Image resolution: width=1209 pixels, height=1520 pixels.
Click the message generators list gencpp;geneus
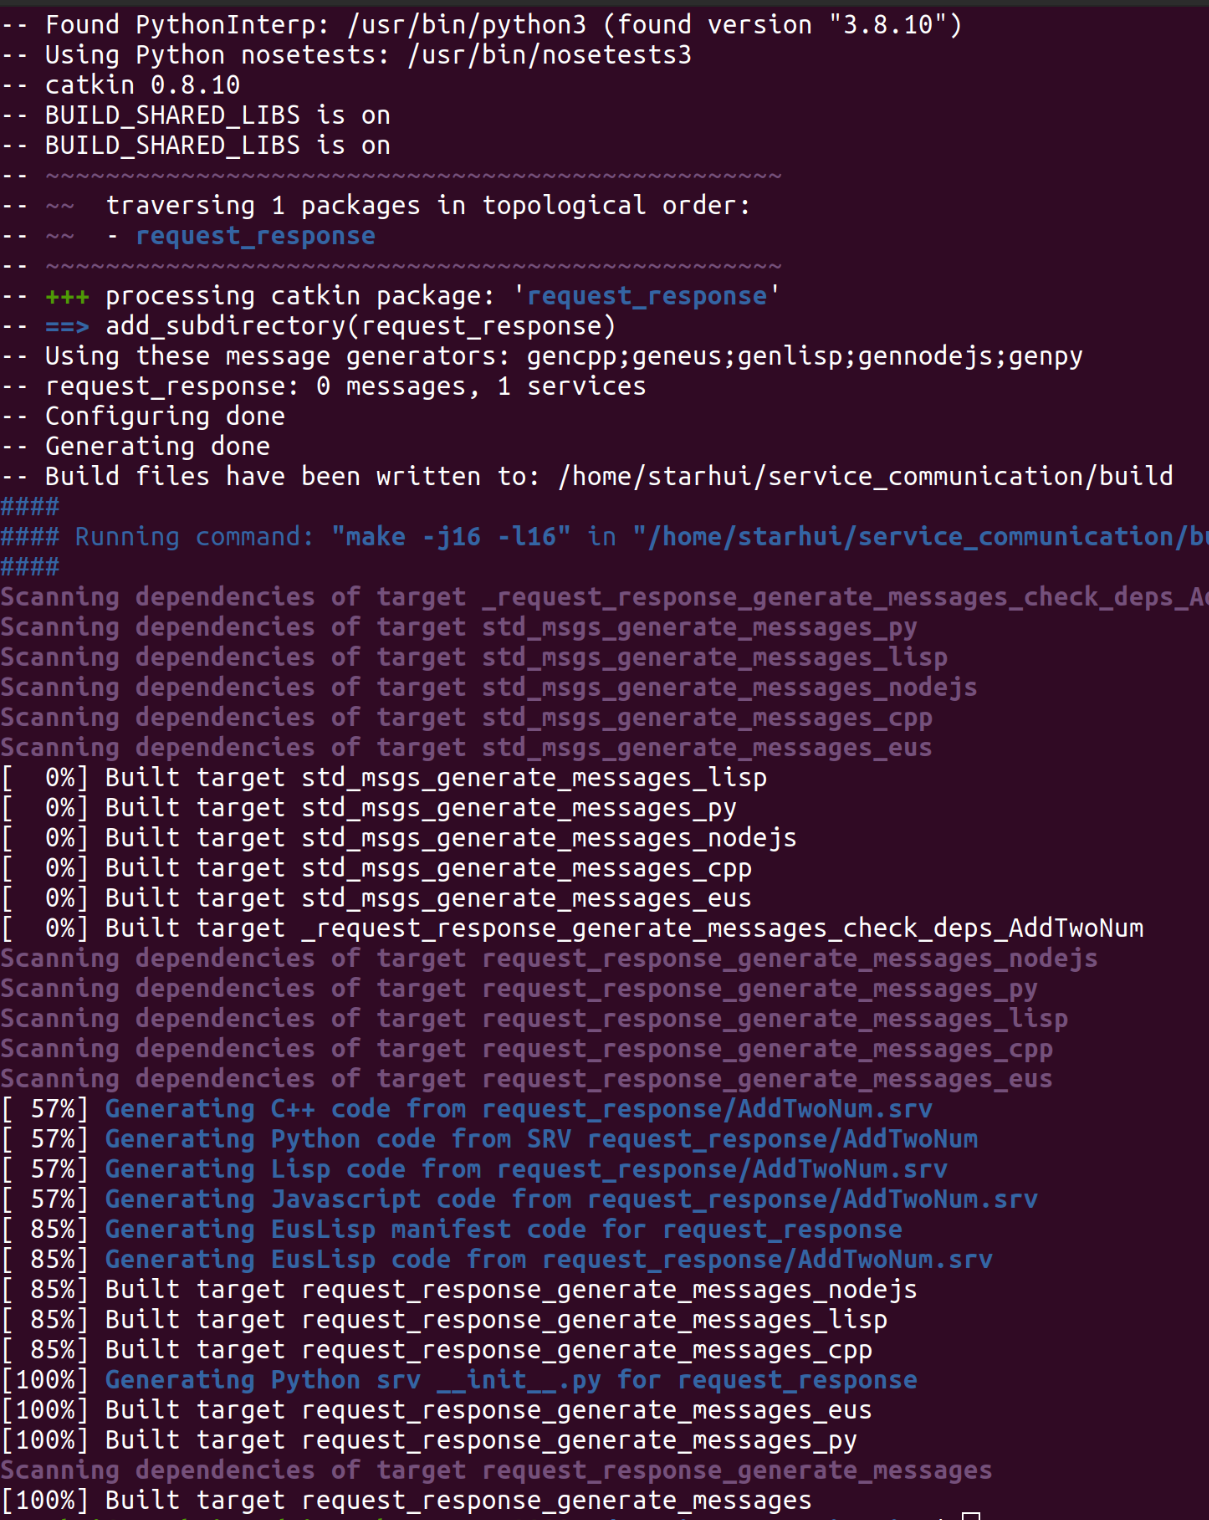coord(804,356)
